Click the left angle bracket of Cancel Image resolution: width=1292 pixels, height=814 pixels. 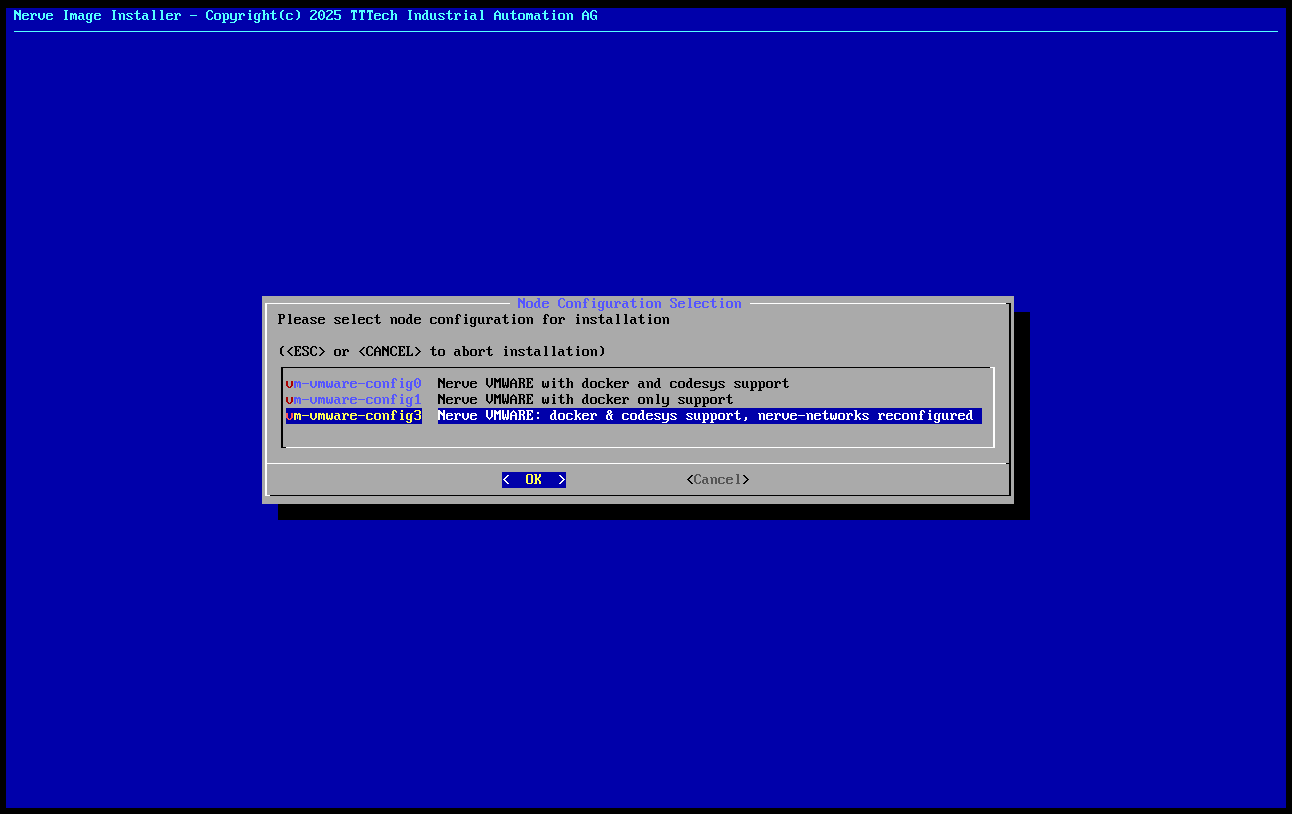click(691, 479)
